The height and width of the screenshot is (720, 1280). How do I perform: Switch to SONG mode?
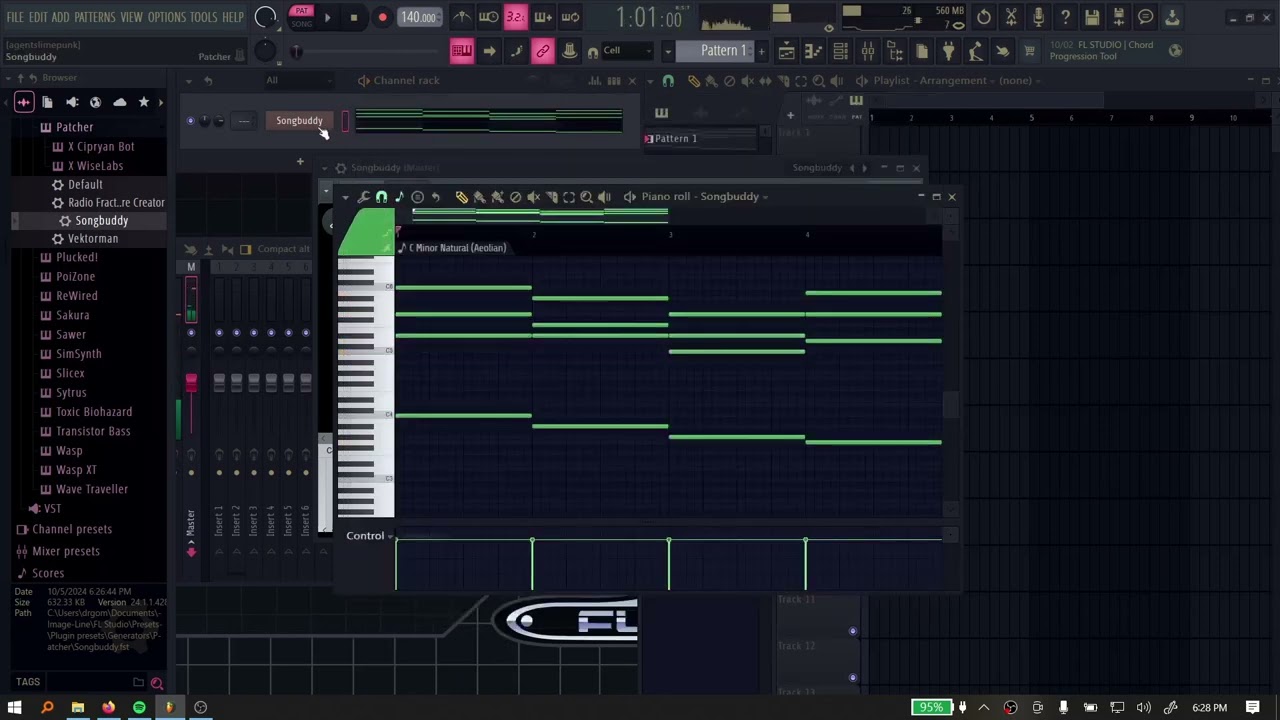click(x=301, y=23)
